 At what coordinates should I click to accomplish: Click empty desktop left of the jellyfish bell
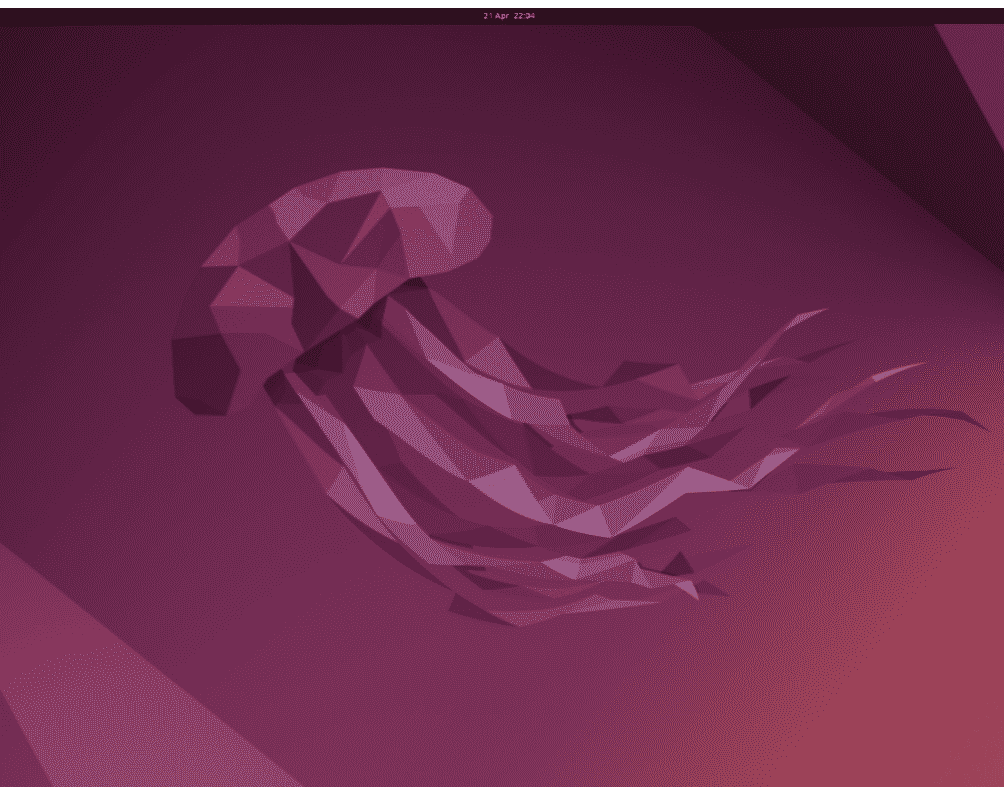click(90, 330)
